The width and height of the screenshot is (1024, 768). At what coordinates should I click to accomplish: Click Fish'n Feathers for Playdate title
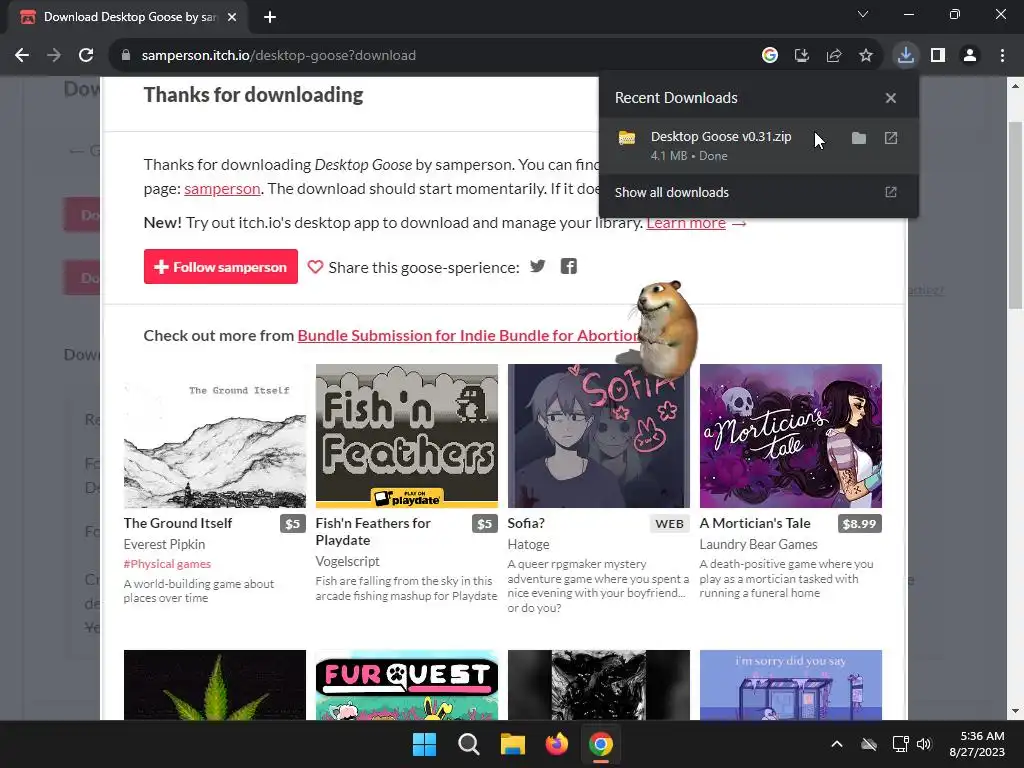[373, 532]
